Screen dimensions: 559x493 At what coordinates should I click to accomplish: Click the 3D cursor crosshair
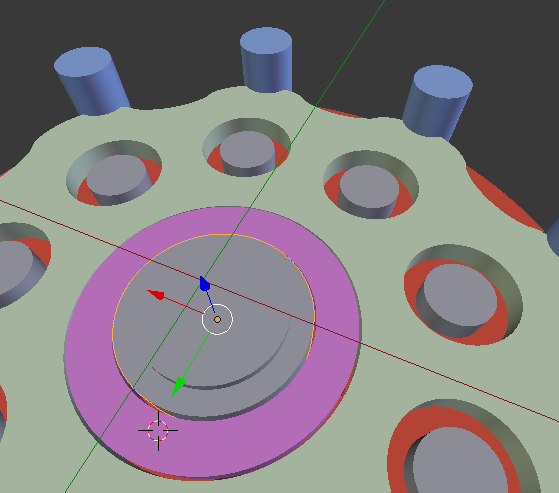click(158, 431)
